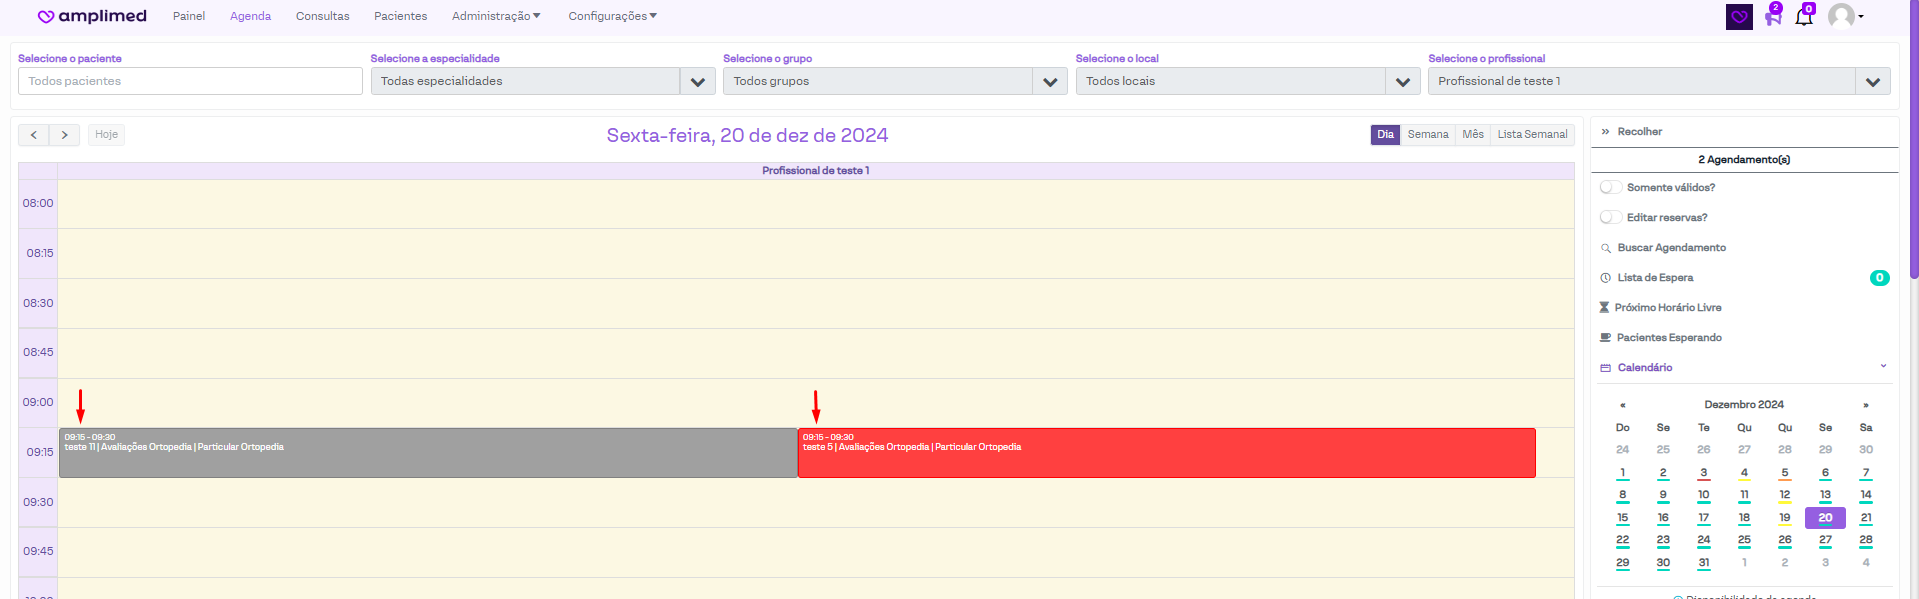Click the Pacientes Esperando coffee cup icon
The width and height of the screenshot is (1919, 599).
coord(1606,338)
